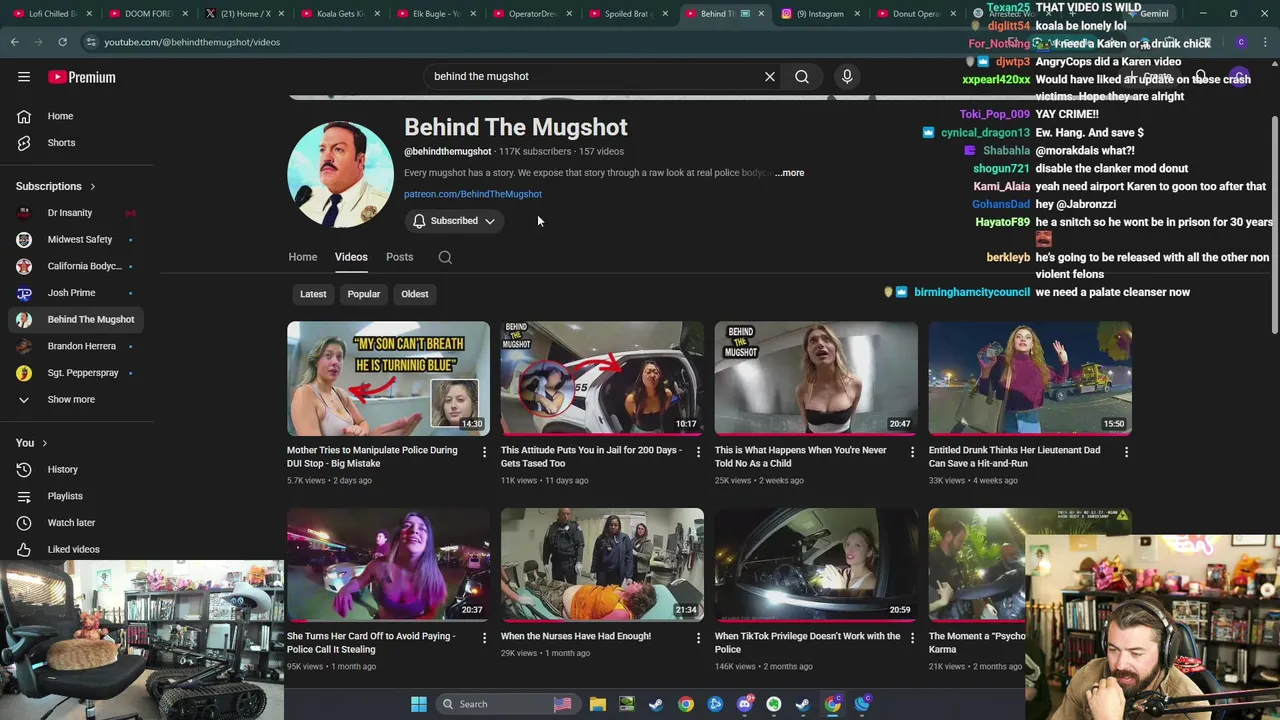This screenshot has width=1280, height=720.
Task: Search within the channel's videos
Action: [x=445, y=257]
